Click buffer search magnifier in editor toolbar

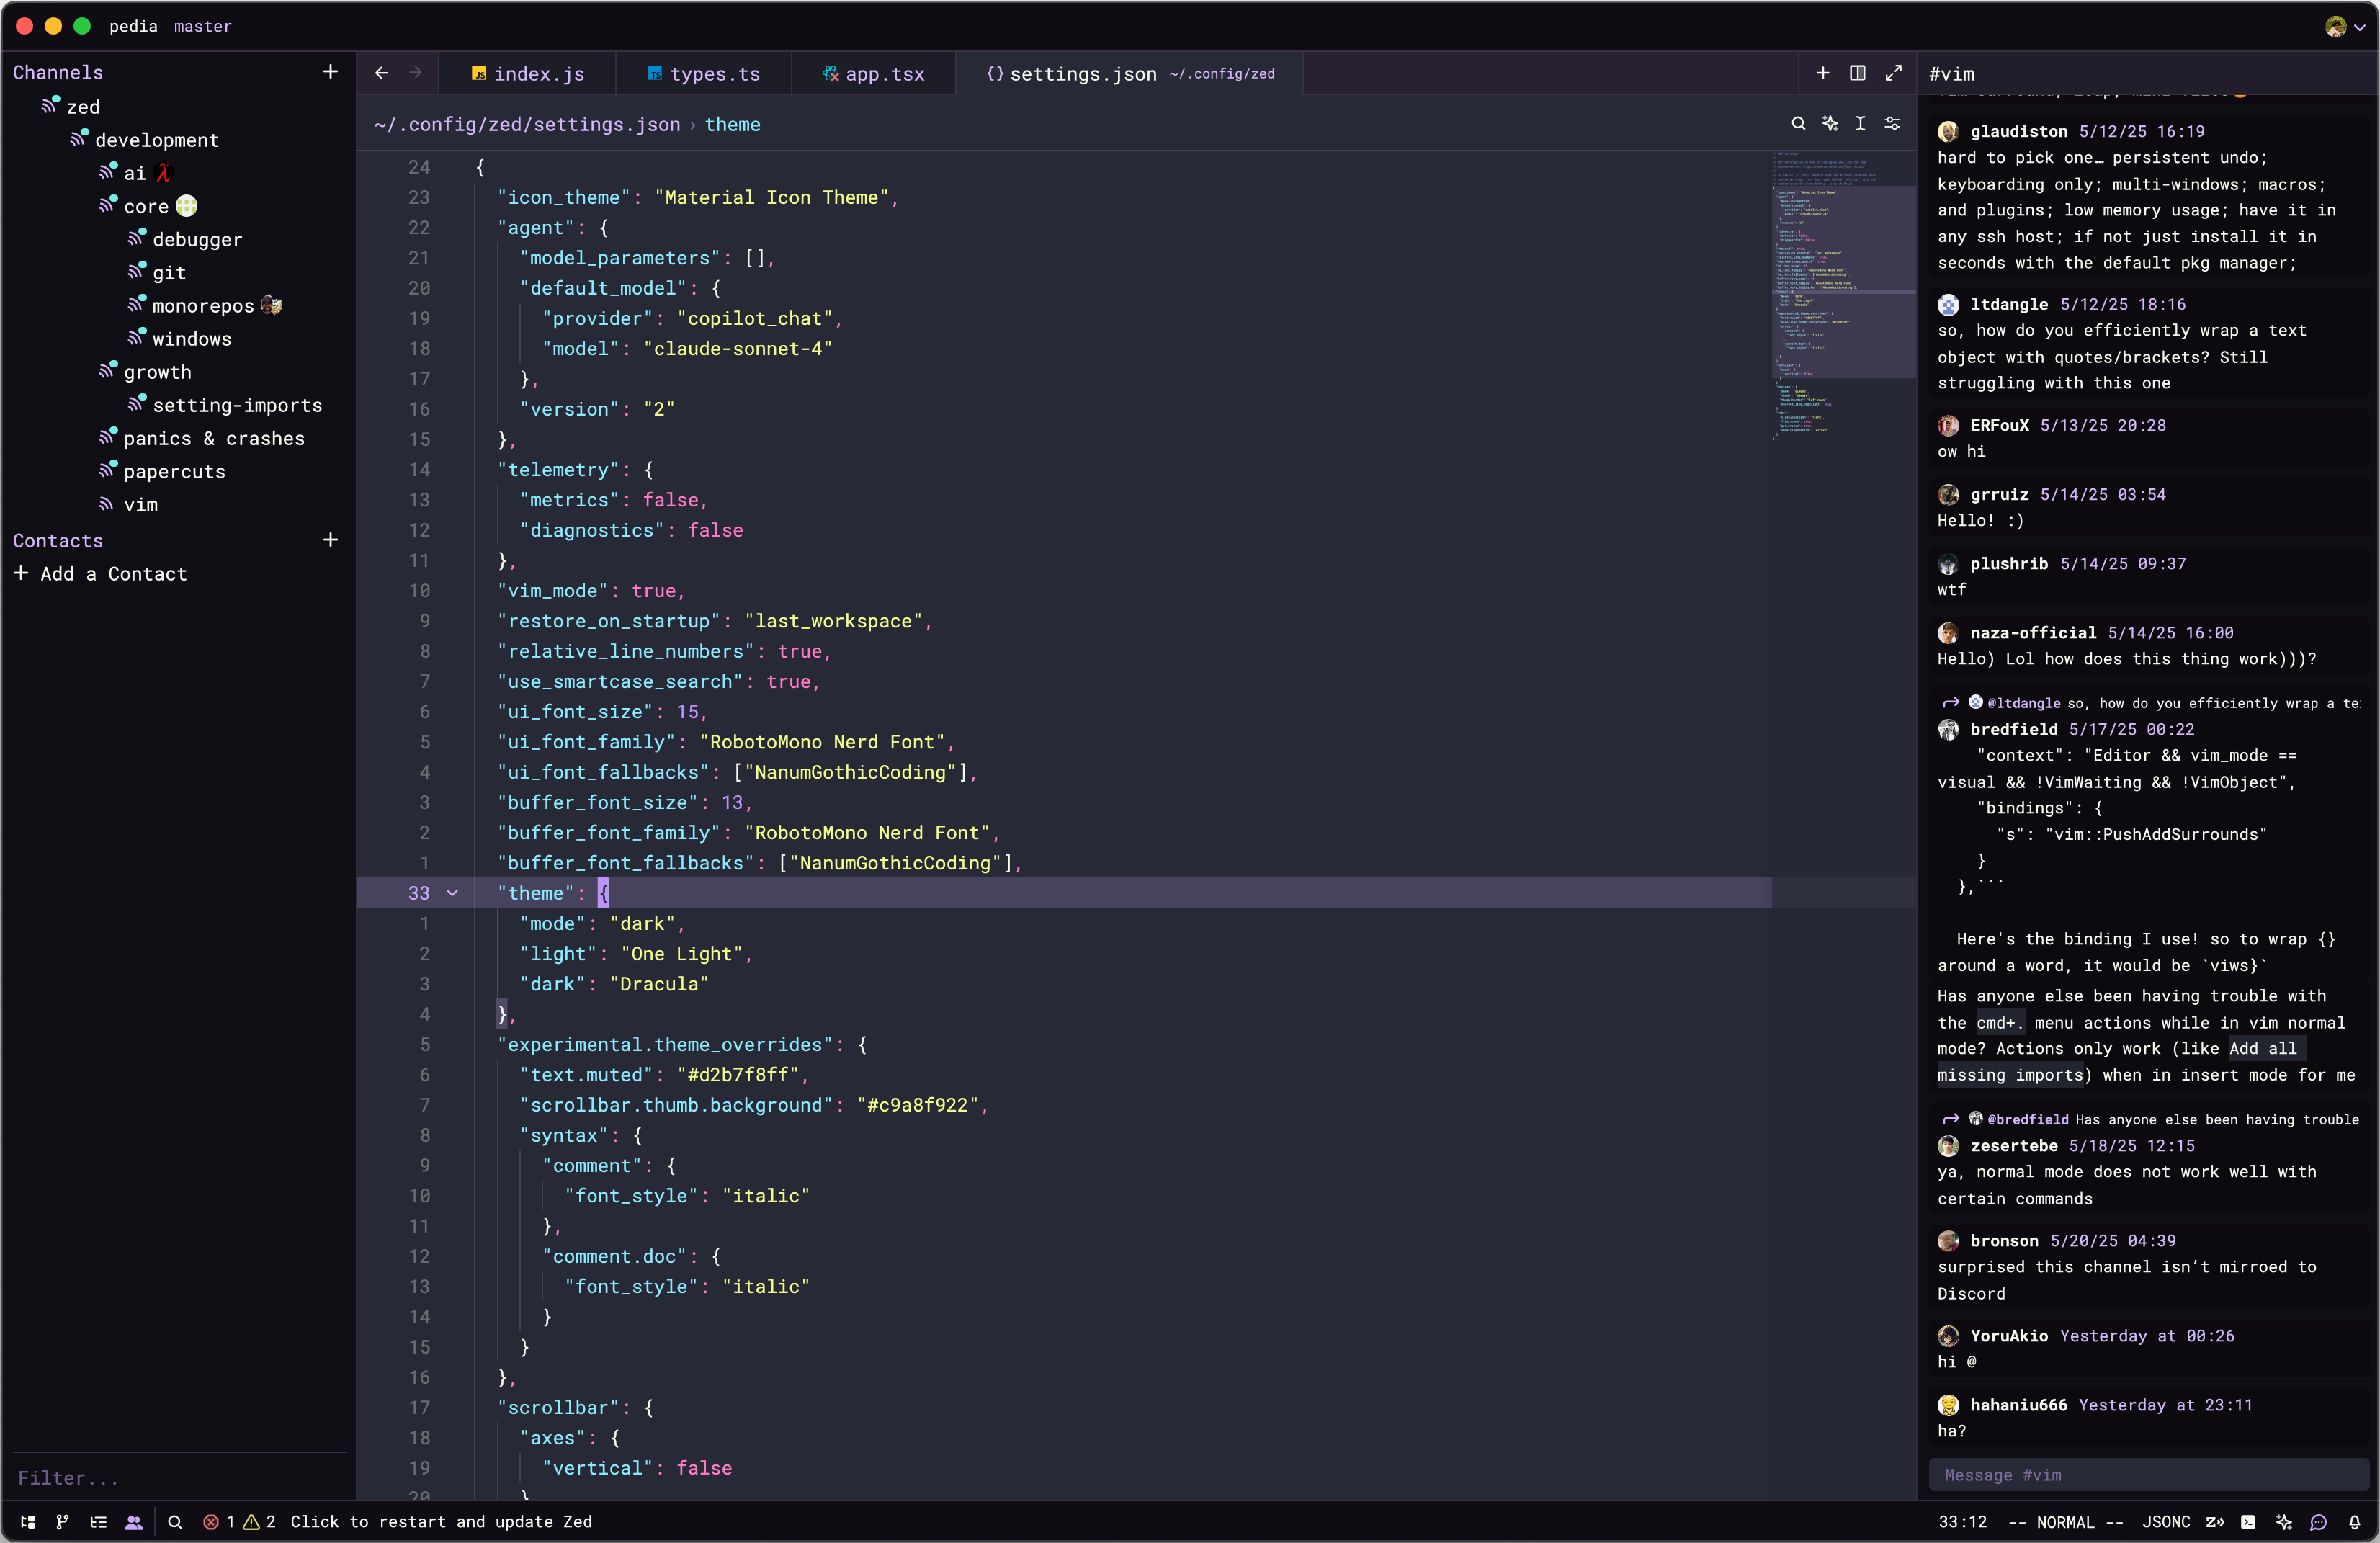pyautogui.click(x=1798, y=123)
